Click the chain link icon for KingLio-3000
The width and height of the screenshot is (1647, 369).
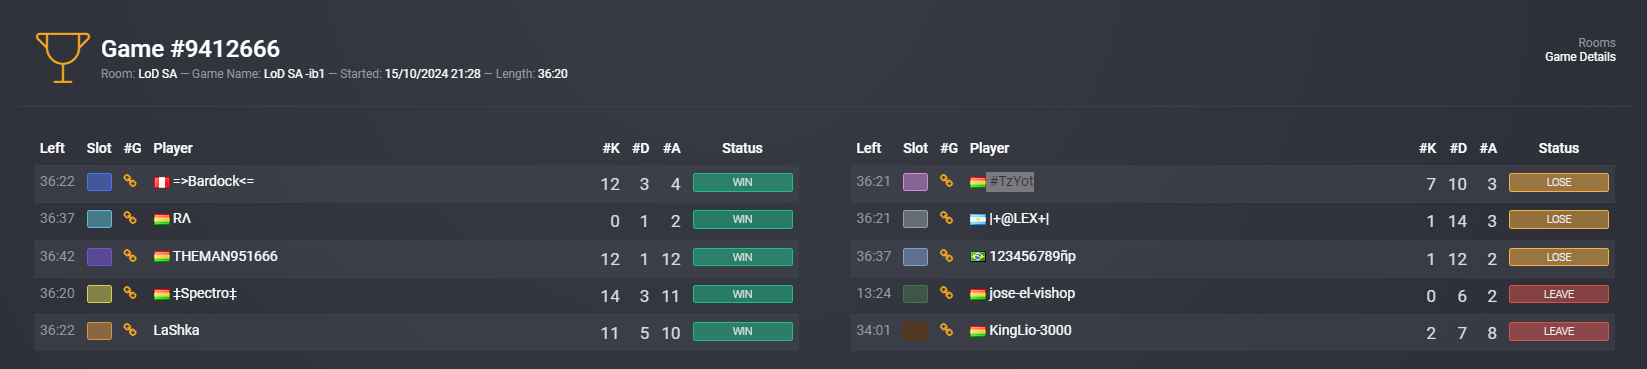[946, 330]
